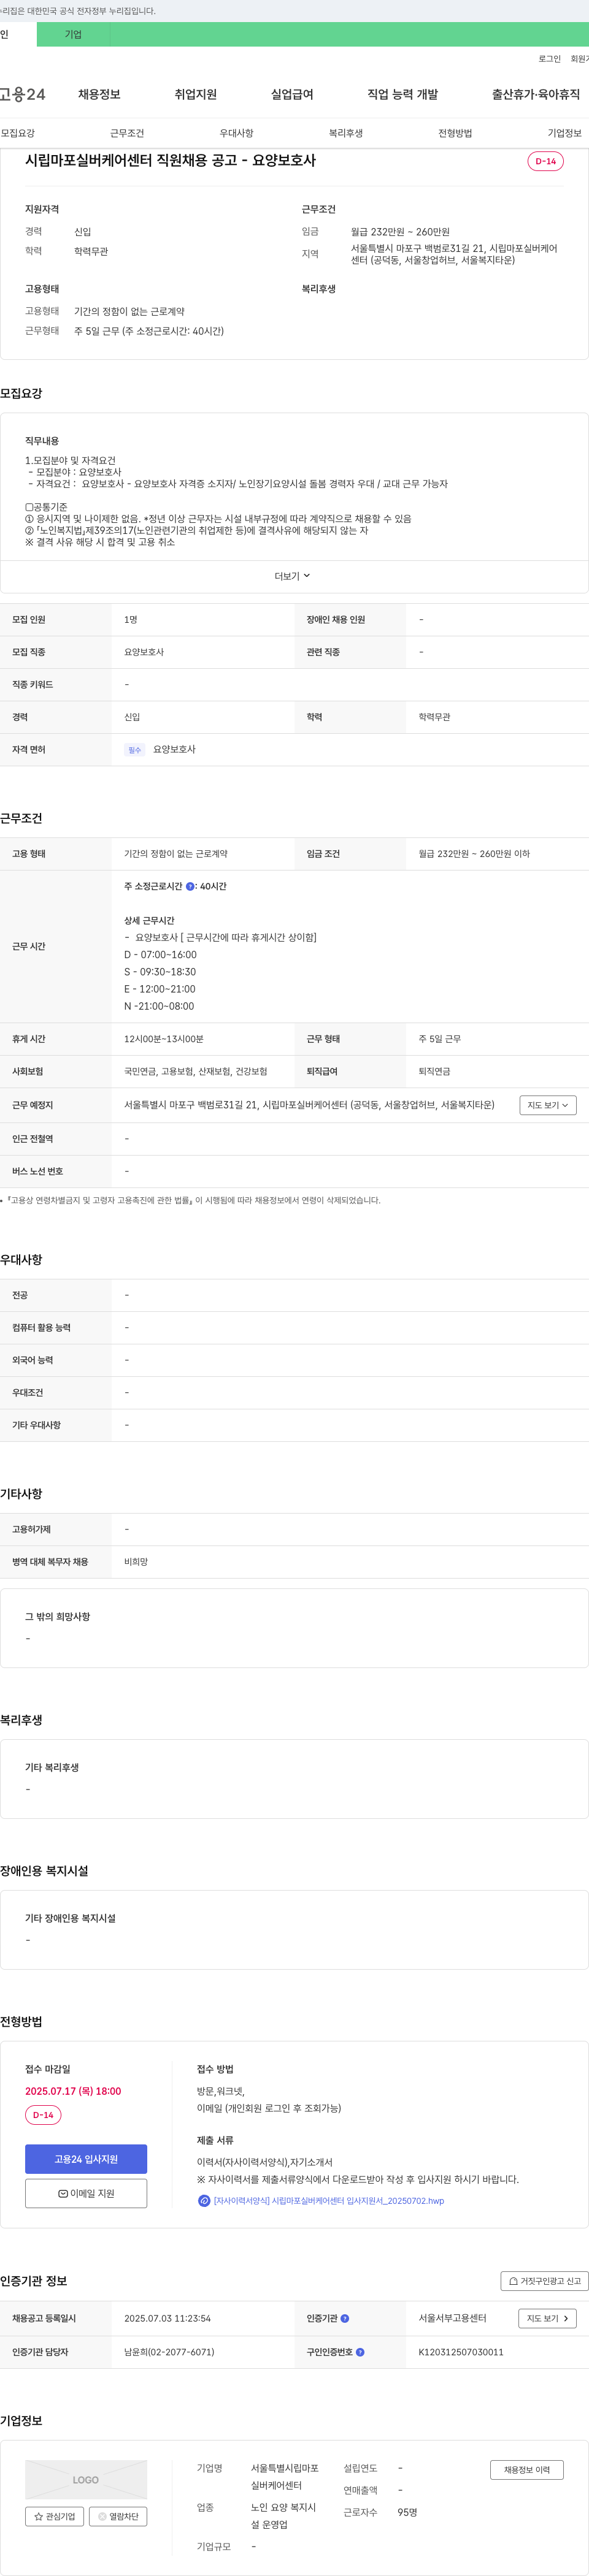Screen dimensions: 589x2576
Task: Click the star icon on 관심기업 button
Action: (39, 2516)
